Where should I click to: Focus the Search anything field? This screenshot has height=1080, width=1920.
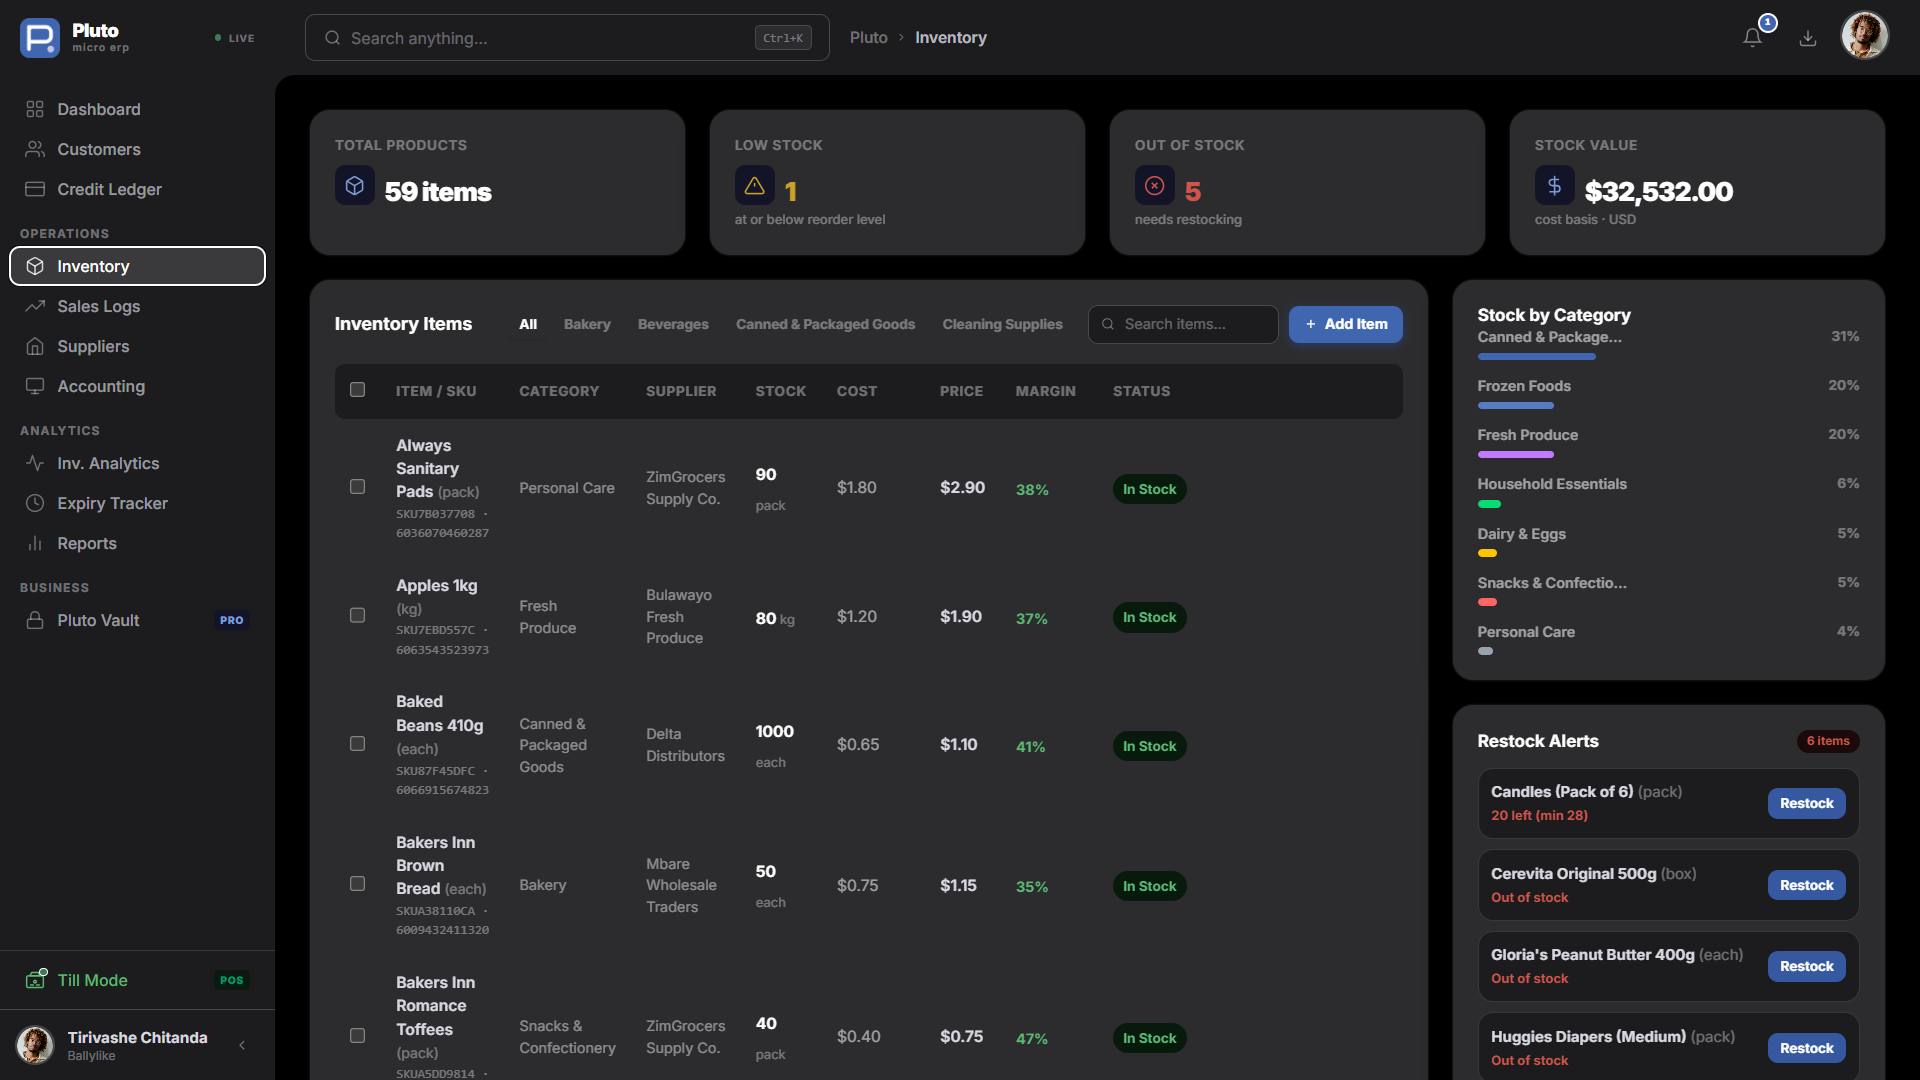(567, 38)
